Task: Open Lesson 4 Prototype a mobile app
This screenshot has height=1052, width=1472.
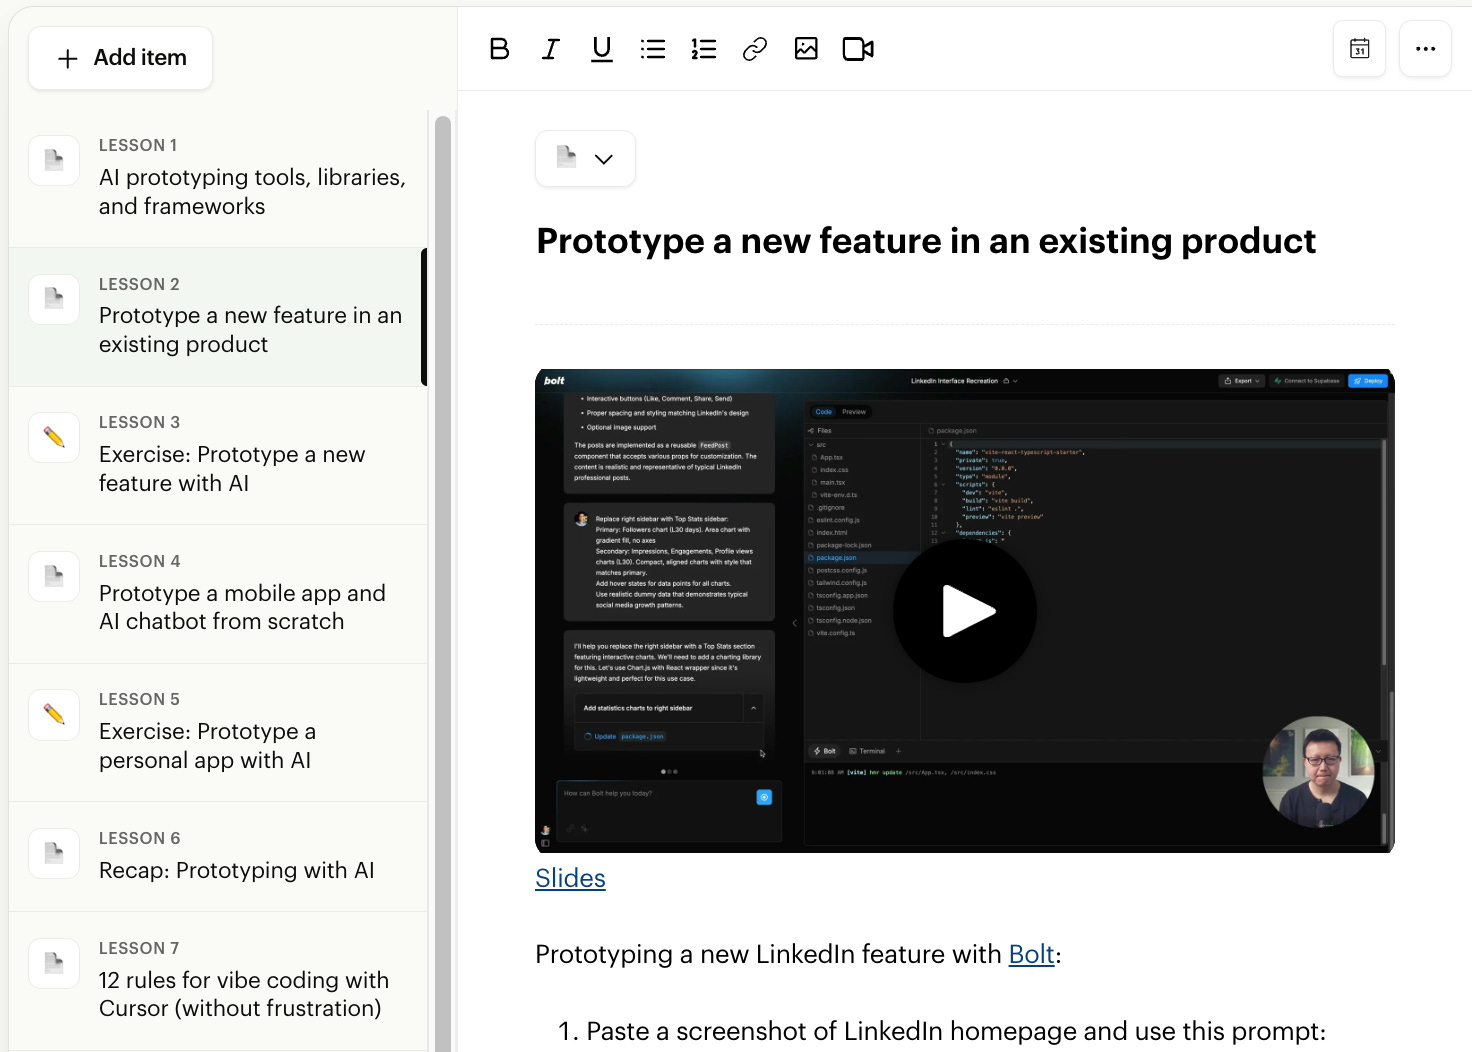Action: [x=218, y=594]
